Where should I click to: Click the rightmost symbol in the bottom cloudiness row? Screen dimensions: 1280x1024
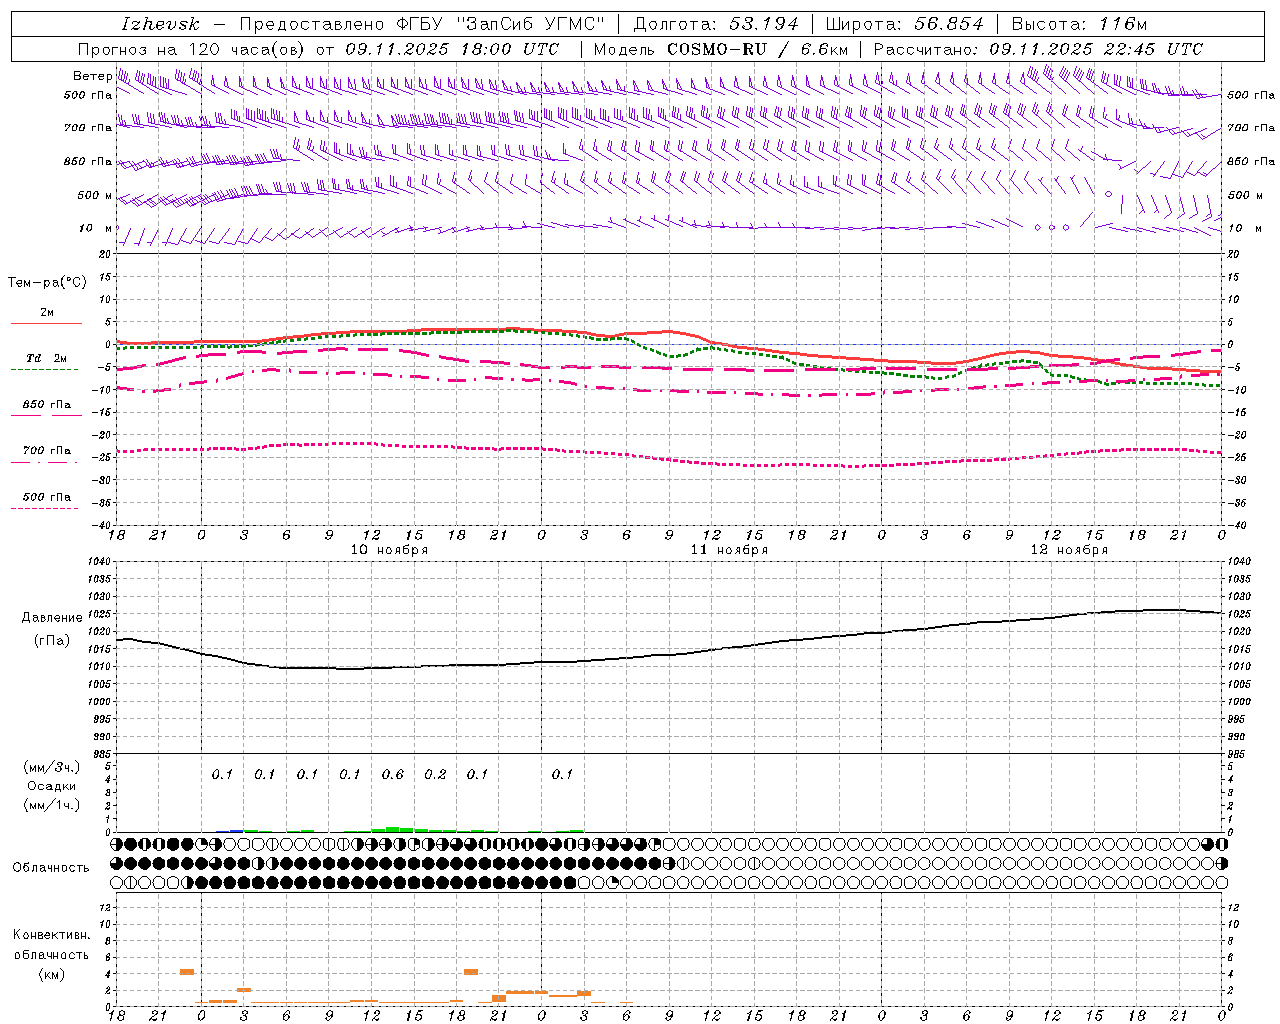click(x=1221, y=882)
